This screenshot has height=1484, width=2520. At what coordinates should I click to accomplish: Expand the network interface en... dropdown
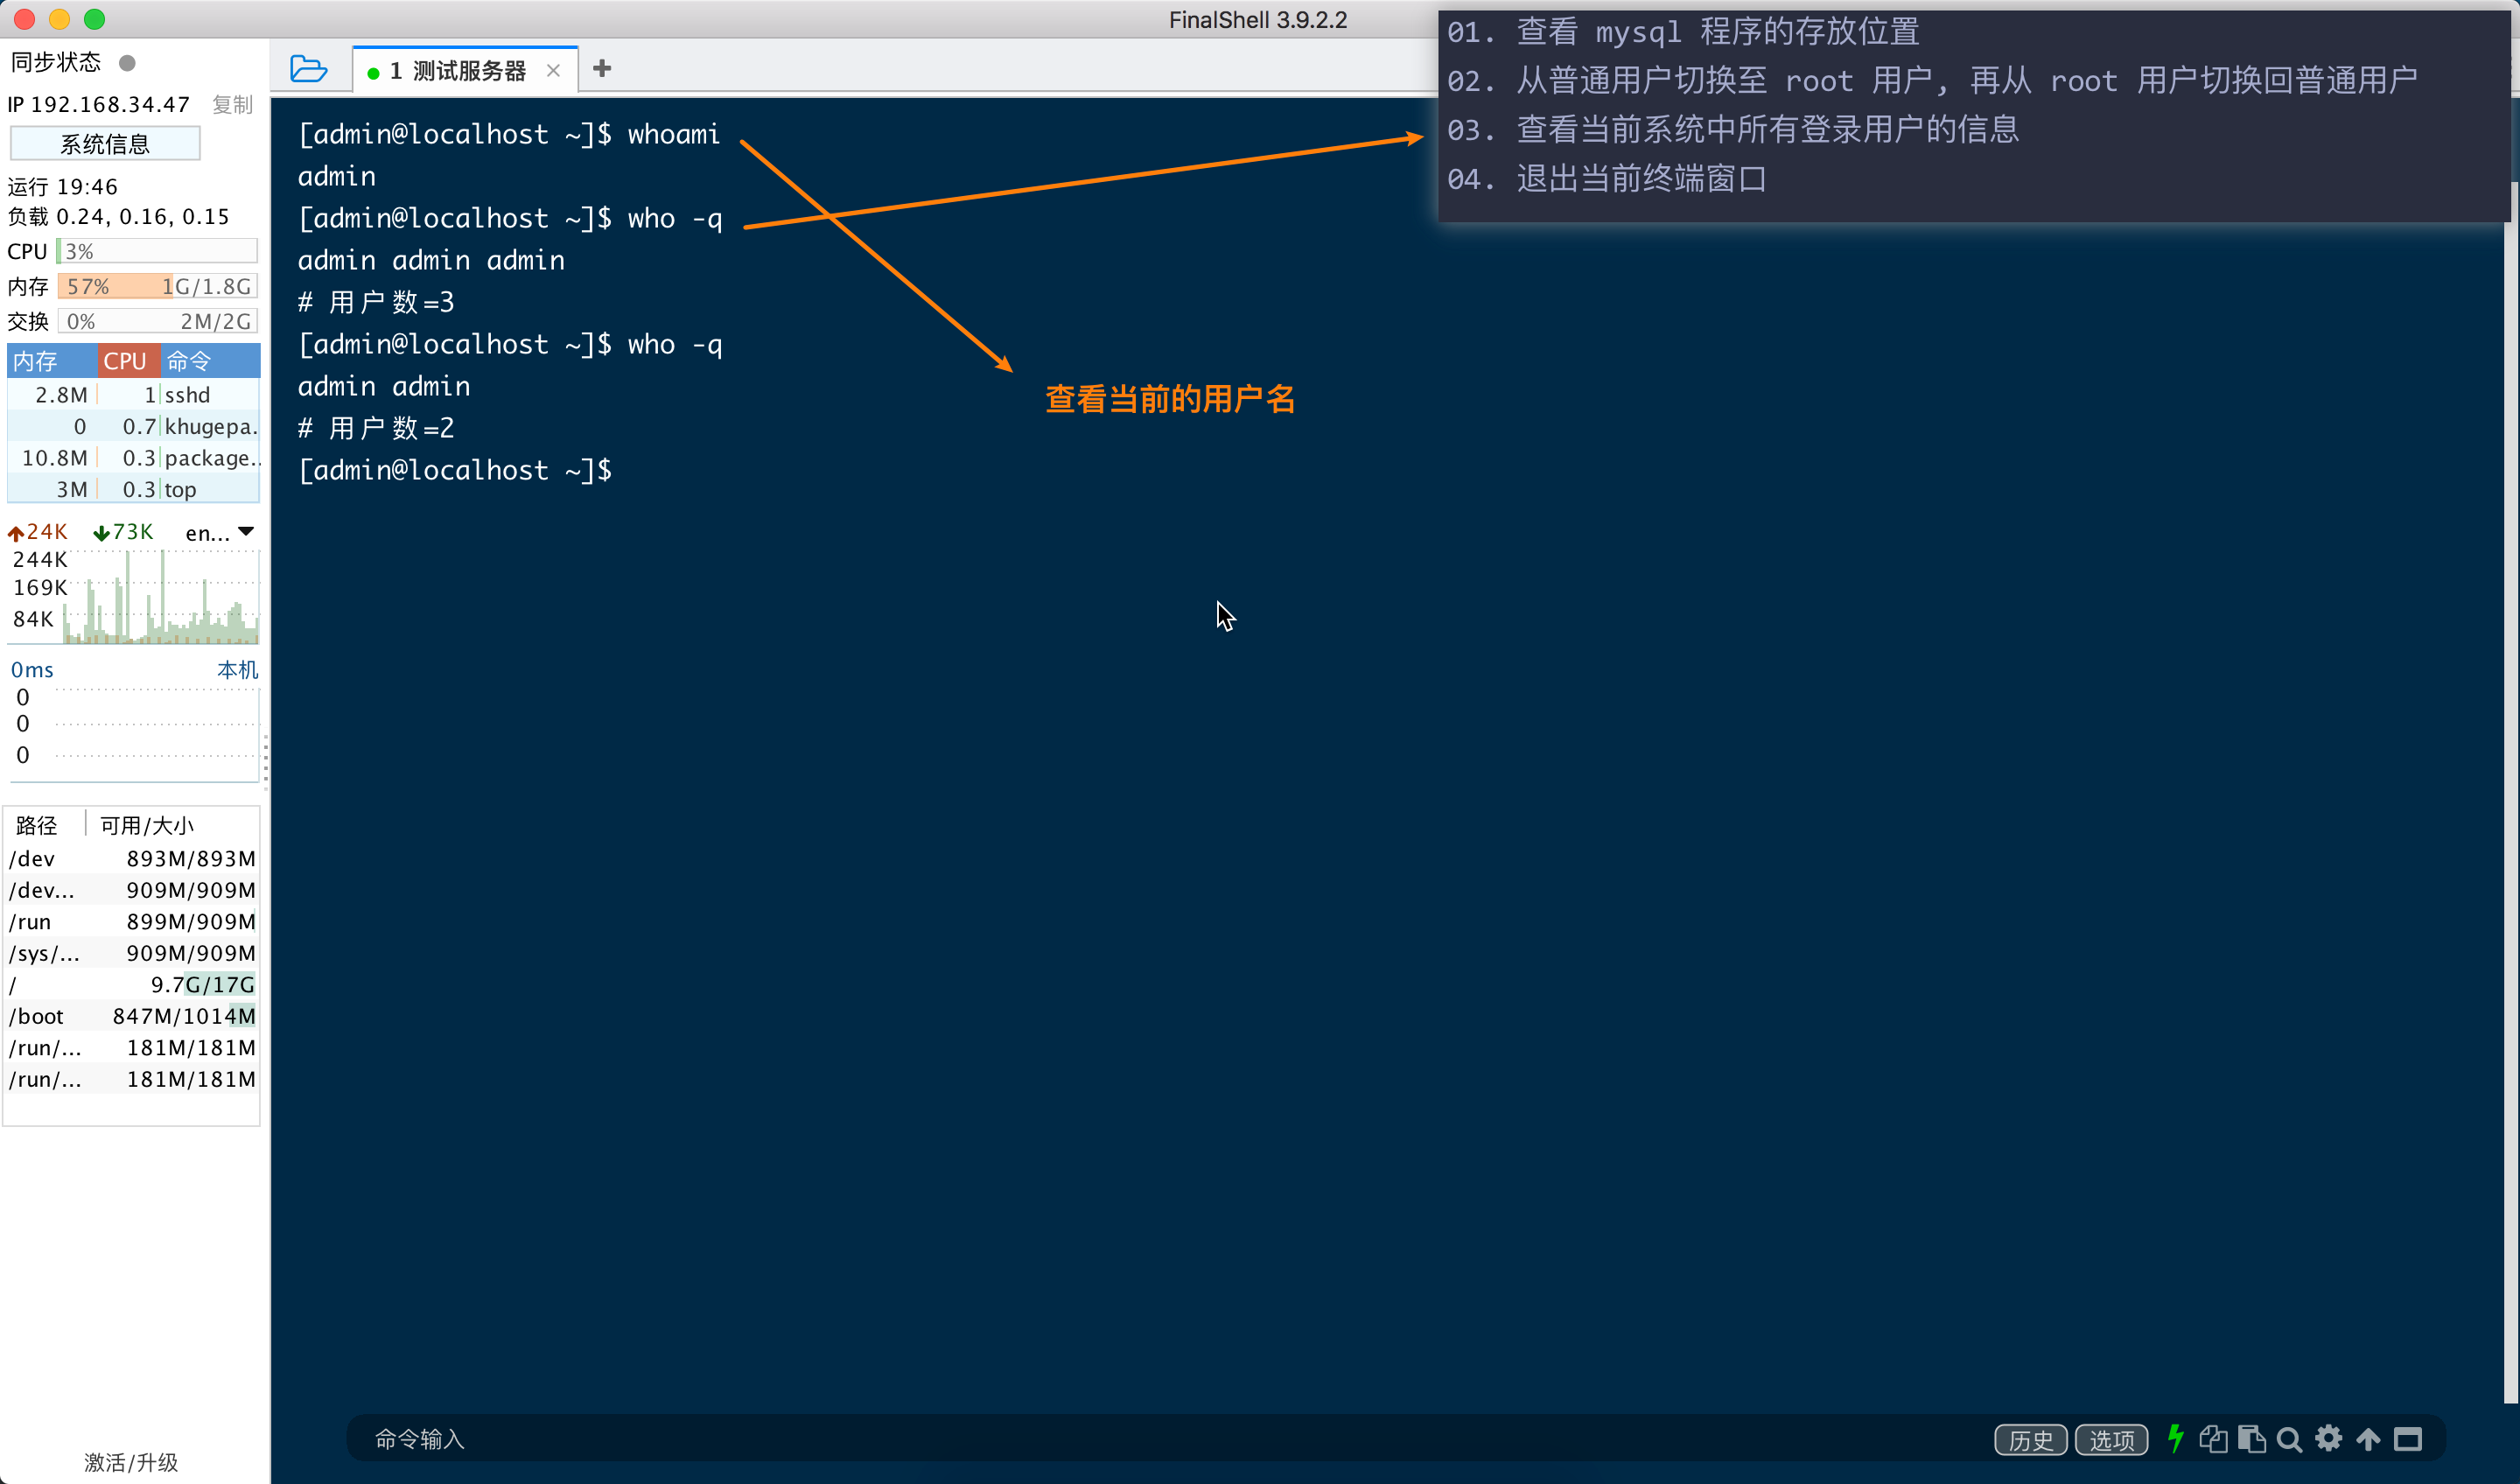246,532
